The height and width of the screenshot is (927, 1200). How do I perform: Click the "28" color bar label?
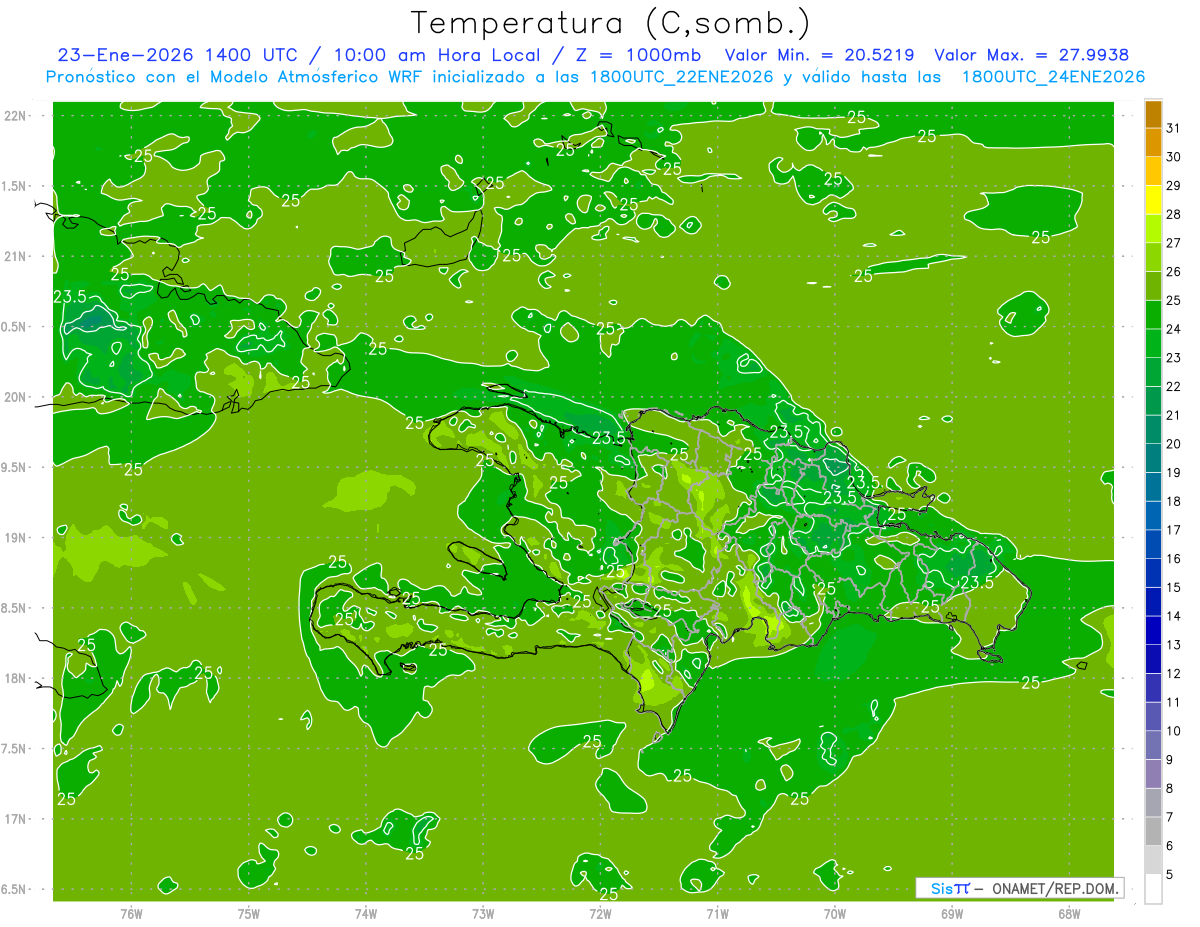tap(1173, 214)
